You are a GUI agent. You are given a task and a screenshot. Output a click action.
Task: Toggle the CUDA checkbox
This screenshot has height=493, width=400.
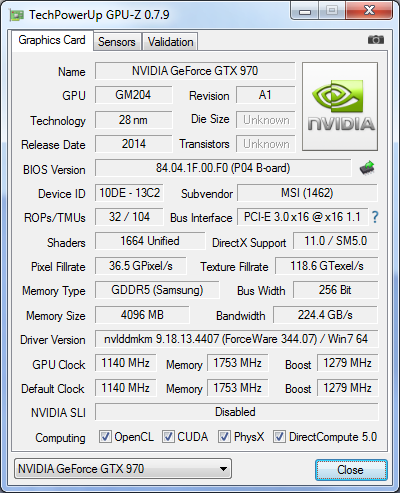168,437
